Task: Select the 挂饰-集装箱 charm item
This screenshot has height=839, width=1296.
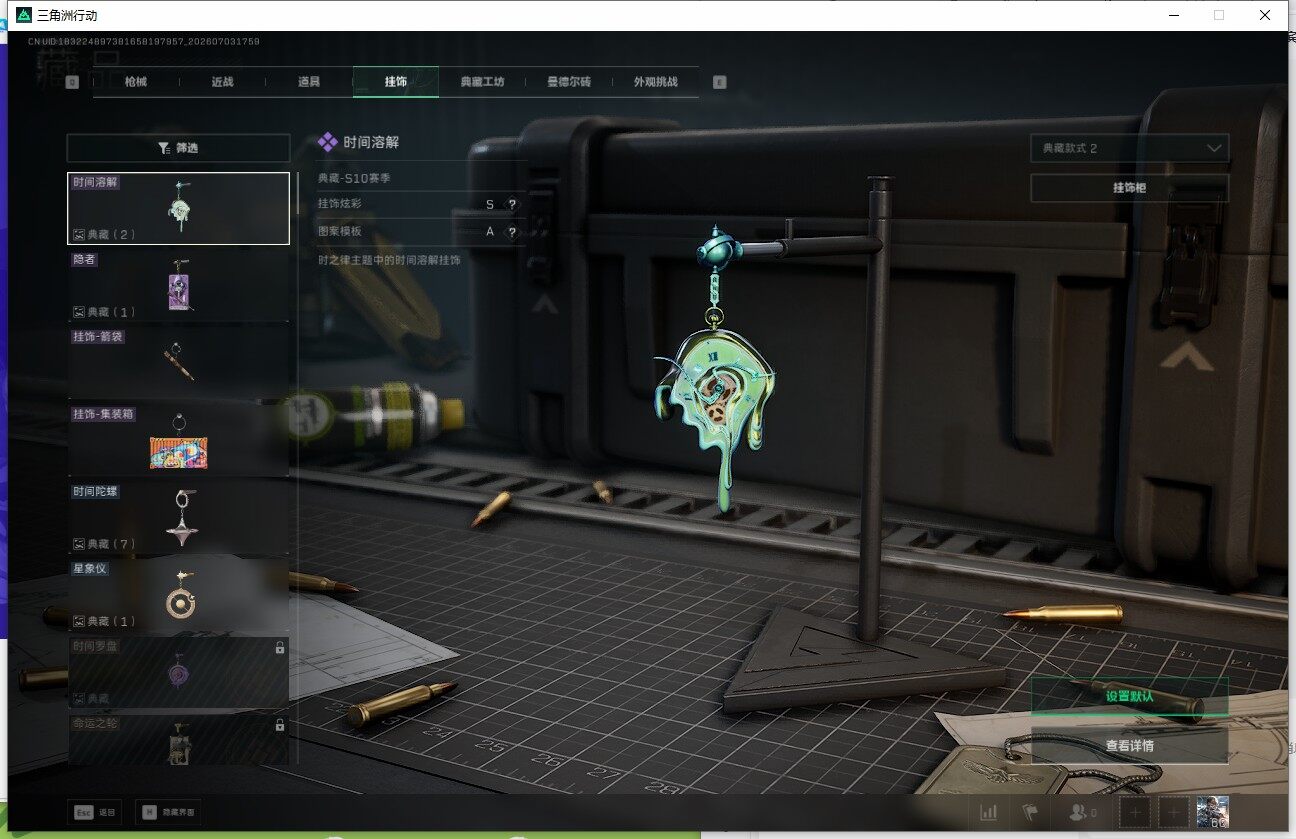Action: click(x=178, y=440)
